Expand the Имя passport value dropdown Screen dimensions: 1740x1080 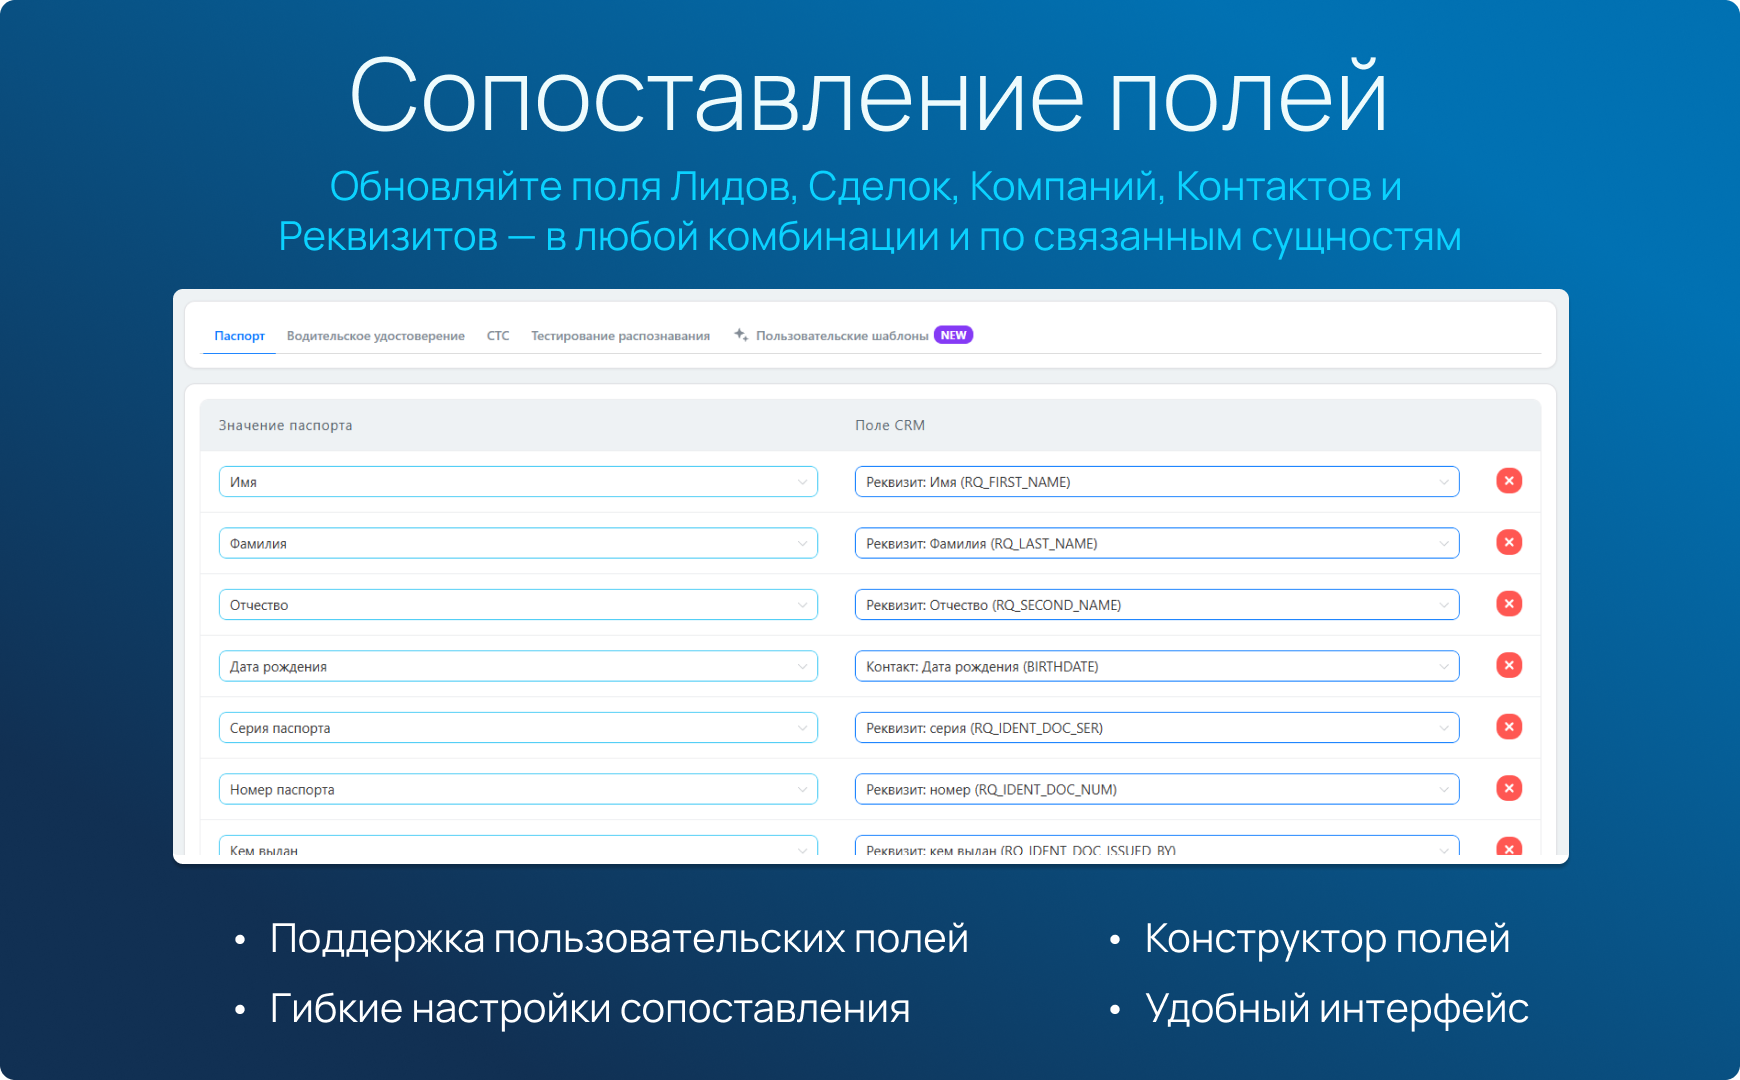tap(518, 482)
